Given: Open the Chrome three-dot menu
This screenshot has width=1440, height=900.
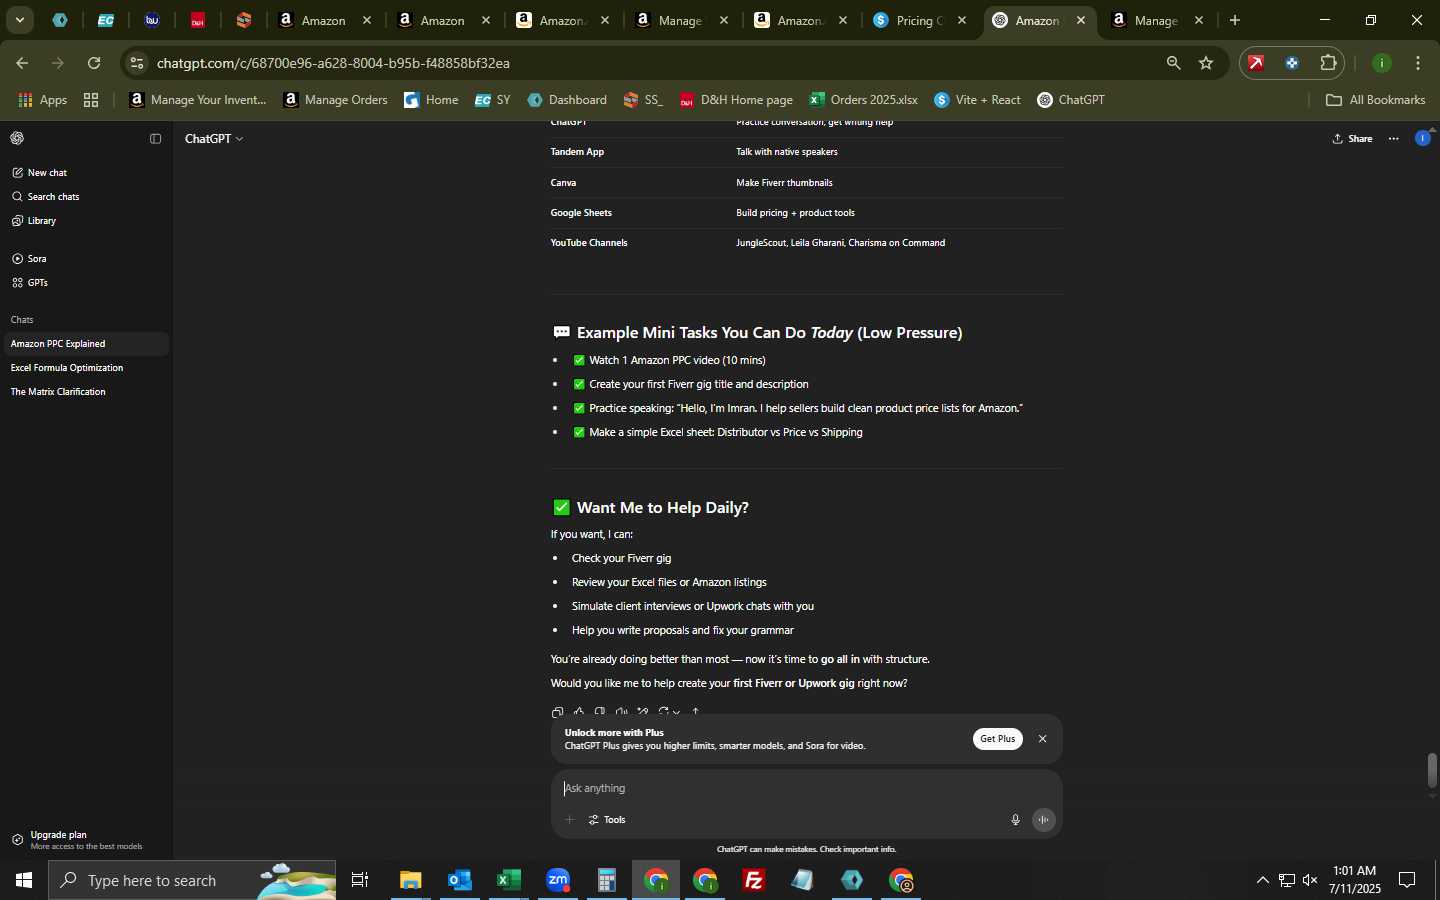Looking at the screenshot, I should click(1418, 63).
